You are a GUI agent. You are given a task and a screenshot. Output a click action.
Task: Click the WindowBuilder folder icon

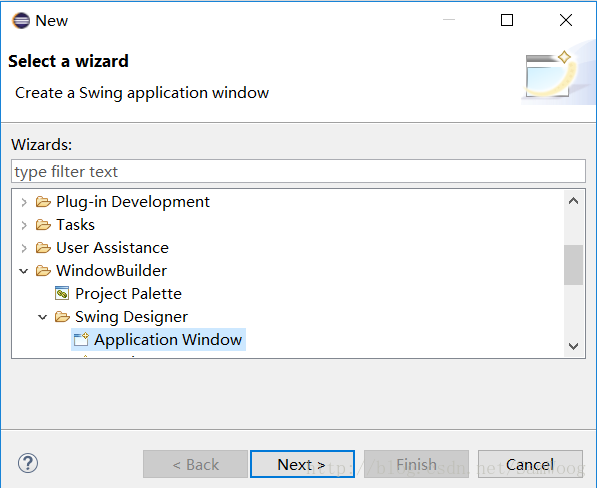pyautogui.click(x=43, y=271)
